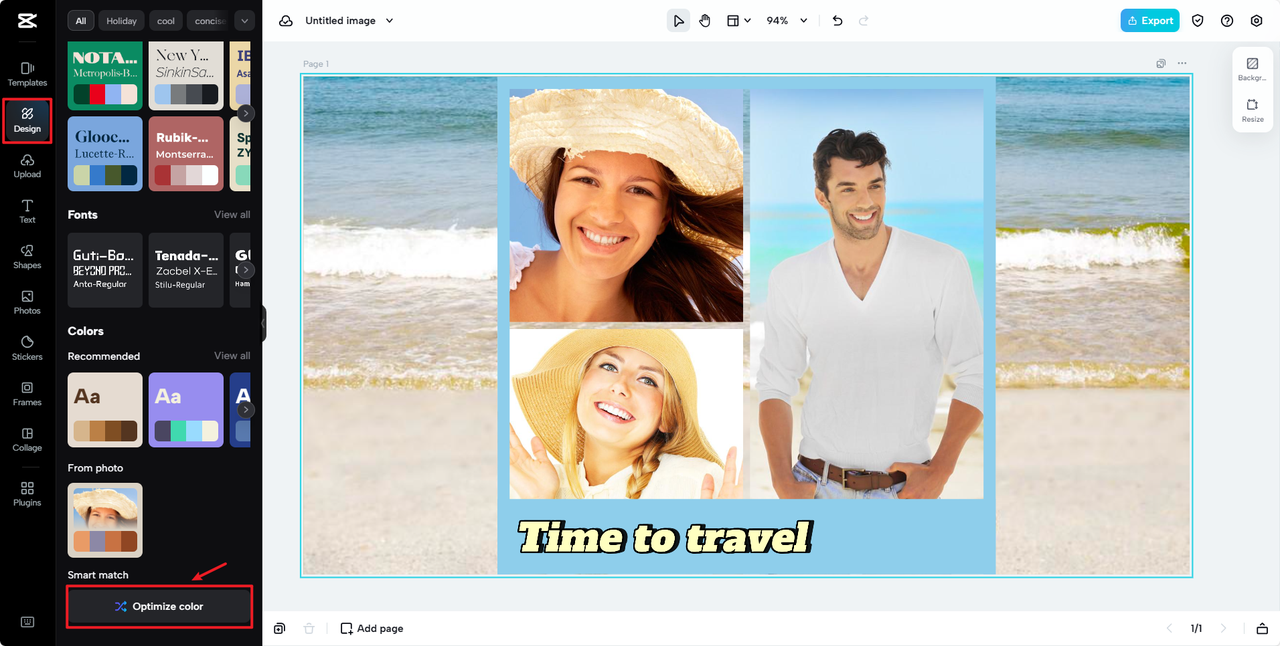1280x646 pixels.
Task: Go to the previous page arrow
Action: pos(1169,628)
